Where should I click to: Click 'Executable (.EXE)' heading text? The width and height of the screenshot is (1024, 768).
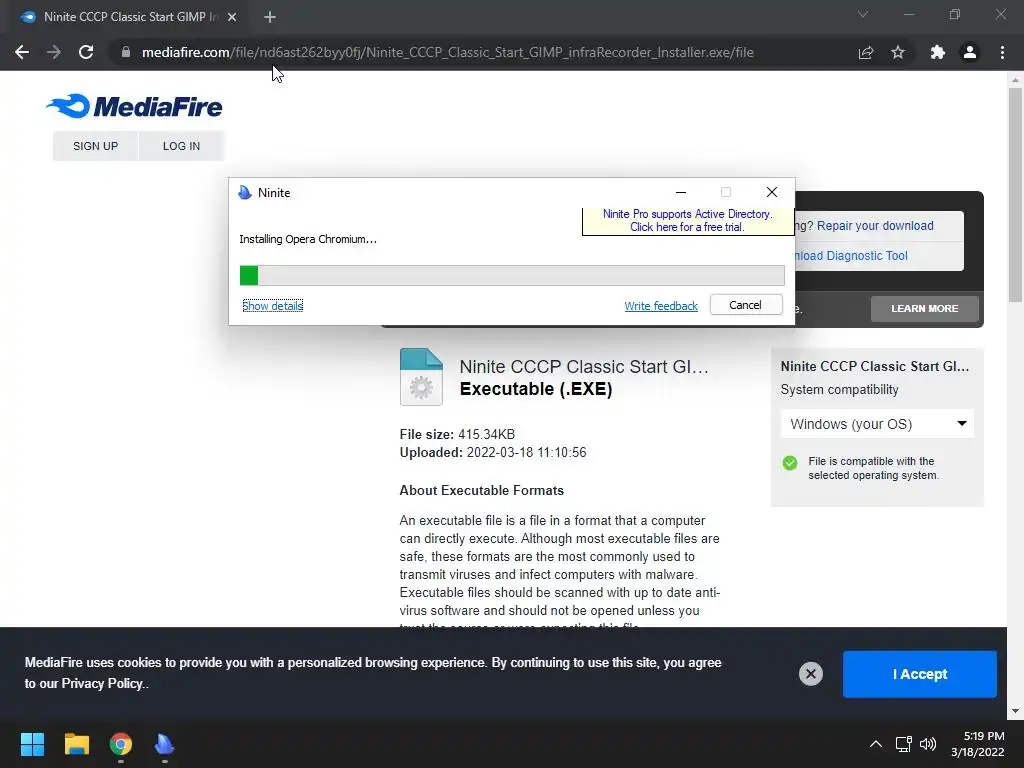click(536, 389)
